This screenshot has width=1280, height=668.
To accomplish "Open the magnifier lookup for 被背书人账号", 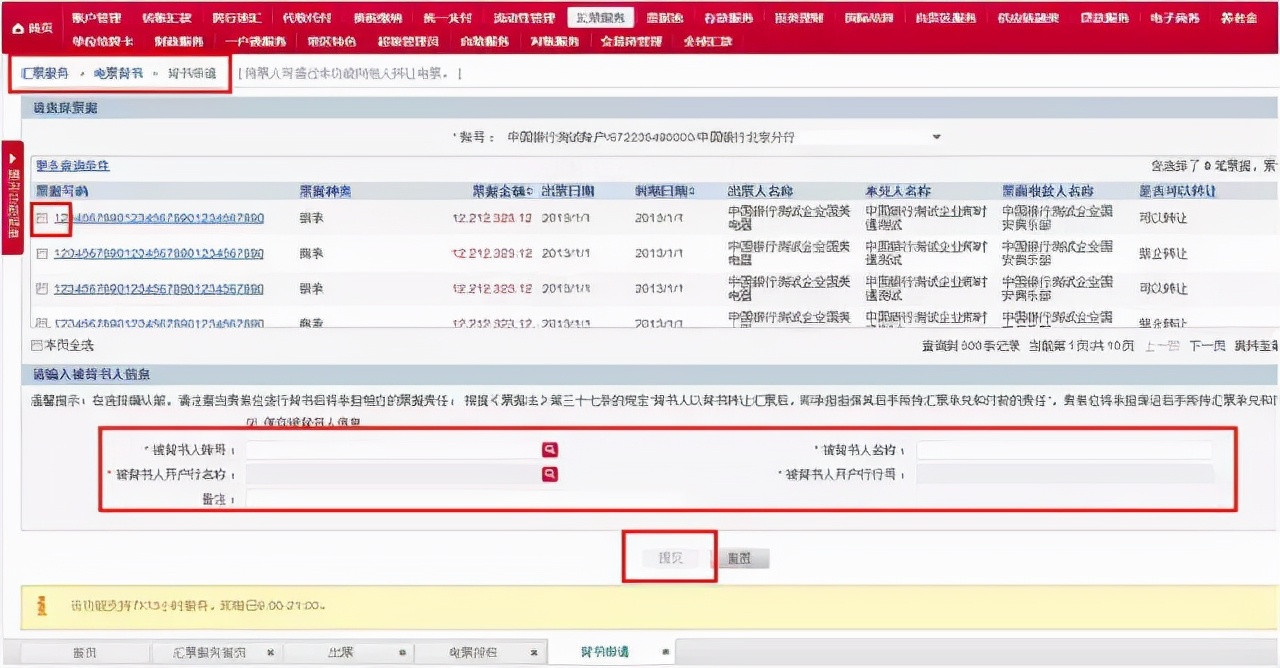I will tap(549, 449).
